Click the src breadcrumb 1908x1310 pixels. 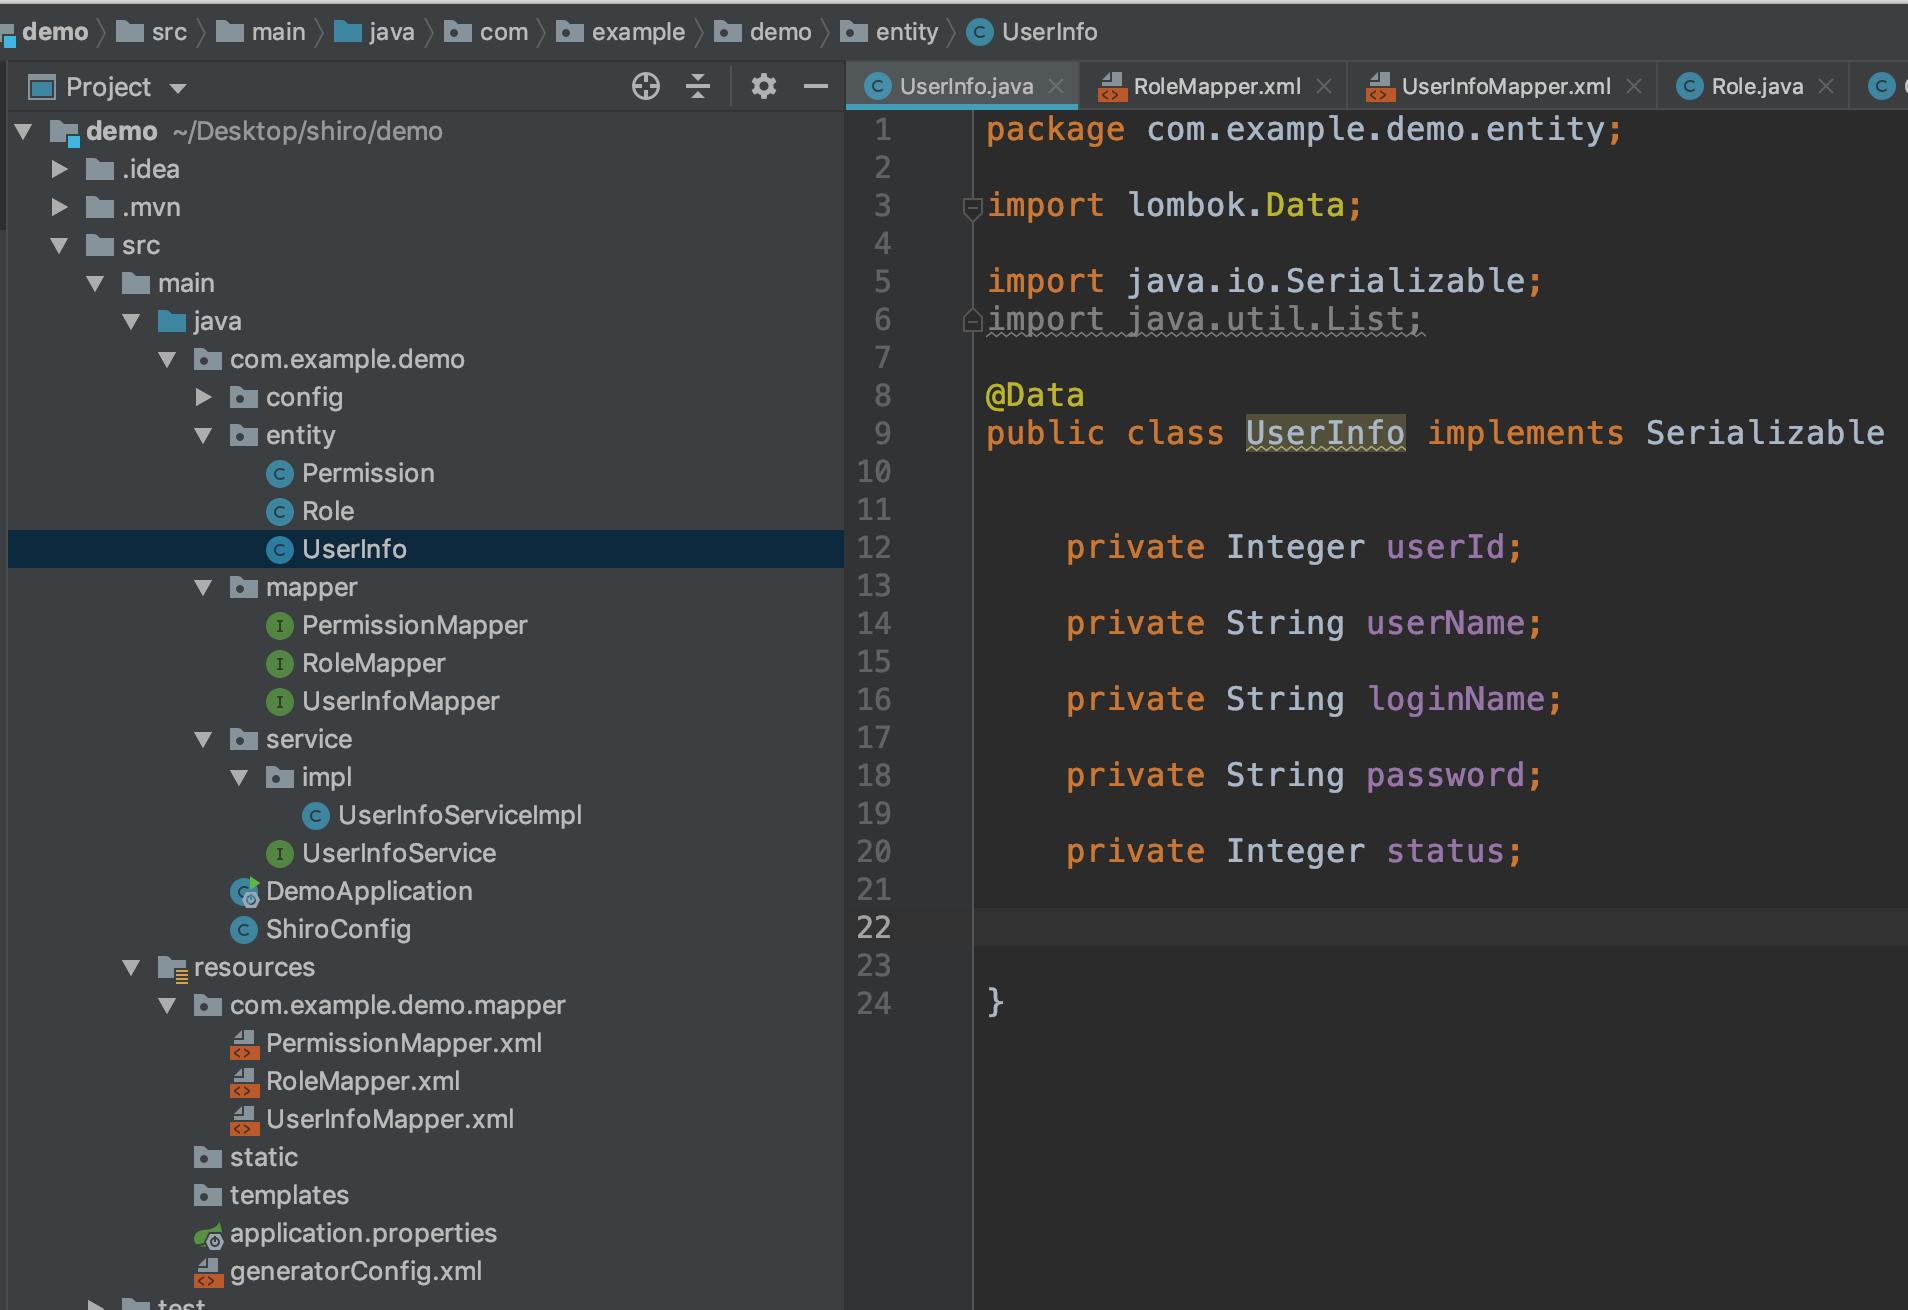pyautogui.click(x=152, y=32)
